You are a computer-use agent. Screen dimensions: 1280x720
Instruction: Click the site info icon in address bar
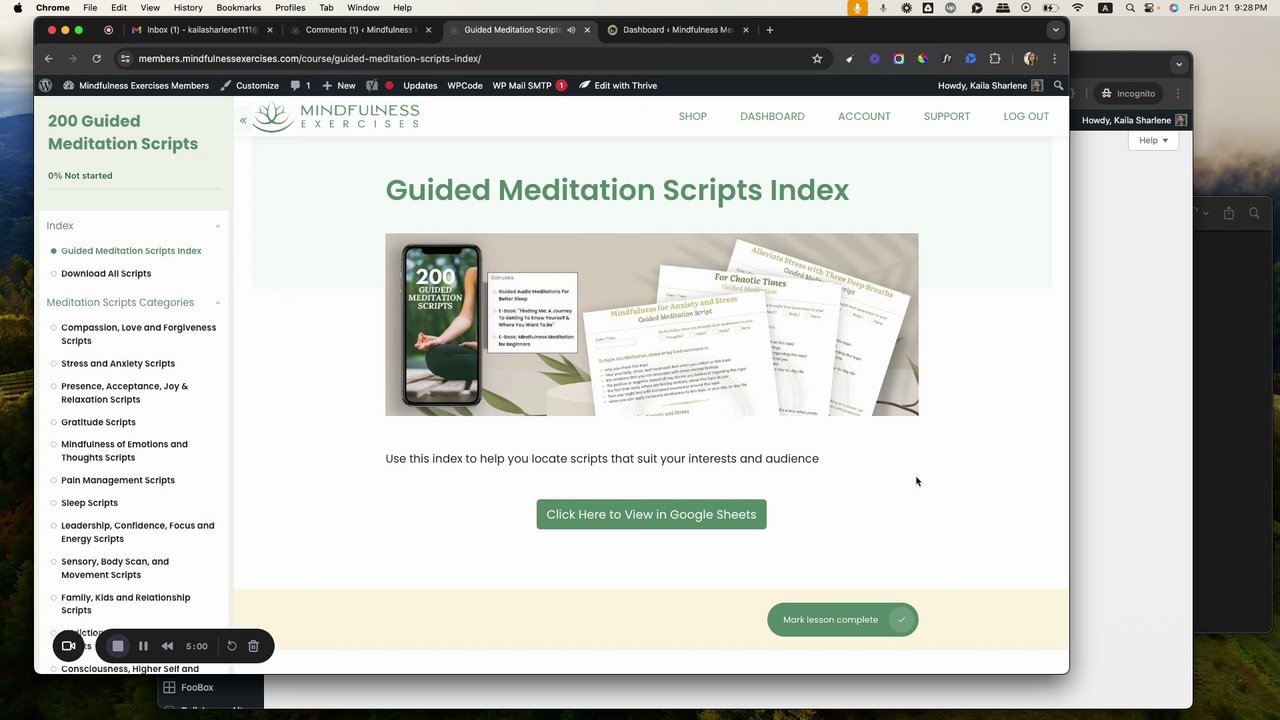(125, 59)
